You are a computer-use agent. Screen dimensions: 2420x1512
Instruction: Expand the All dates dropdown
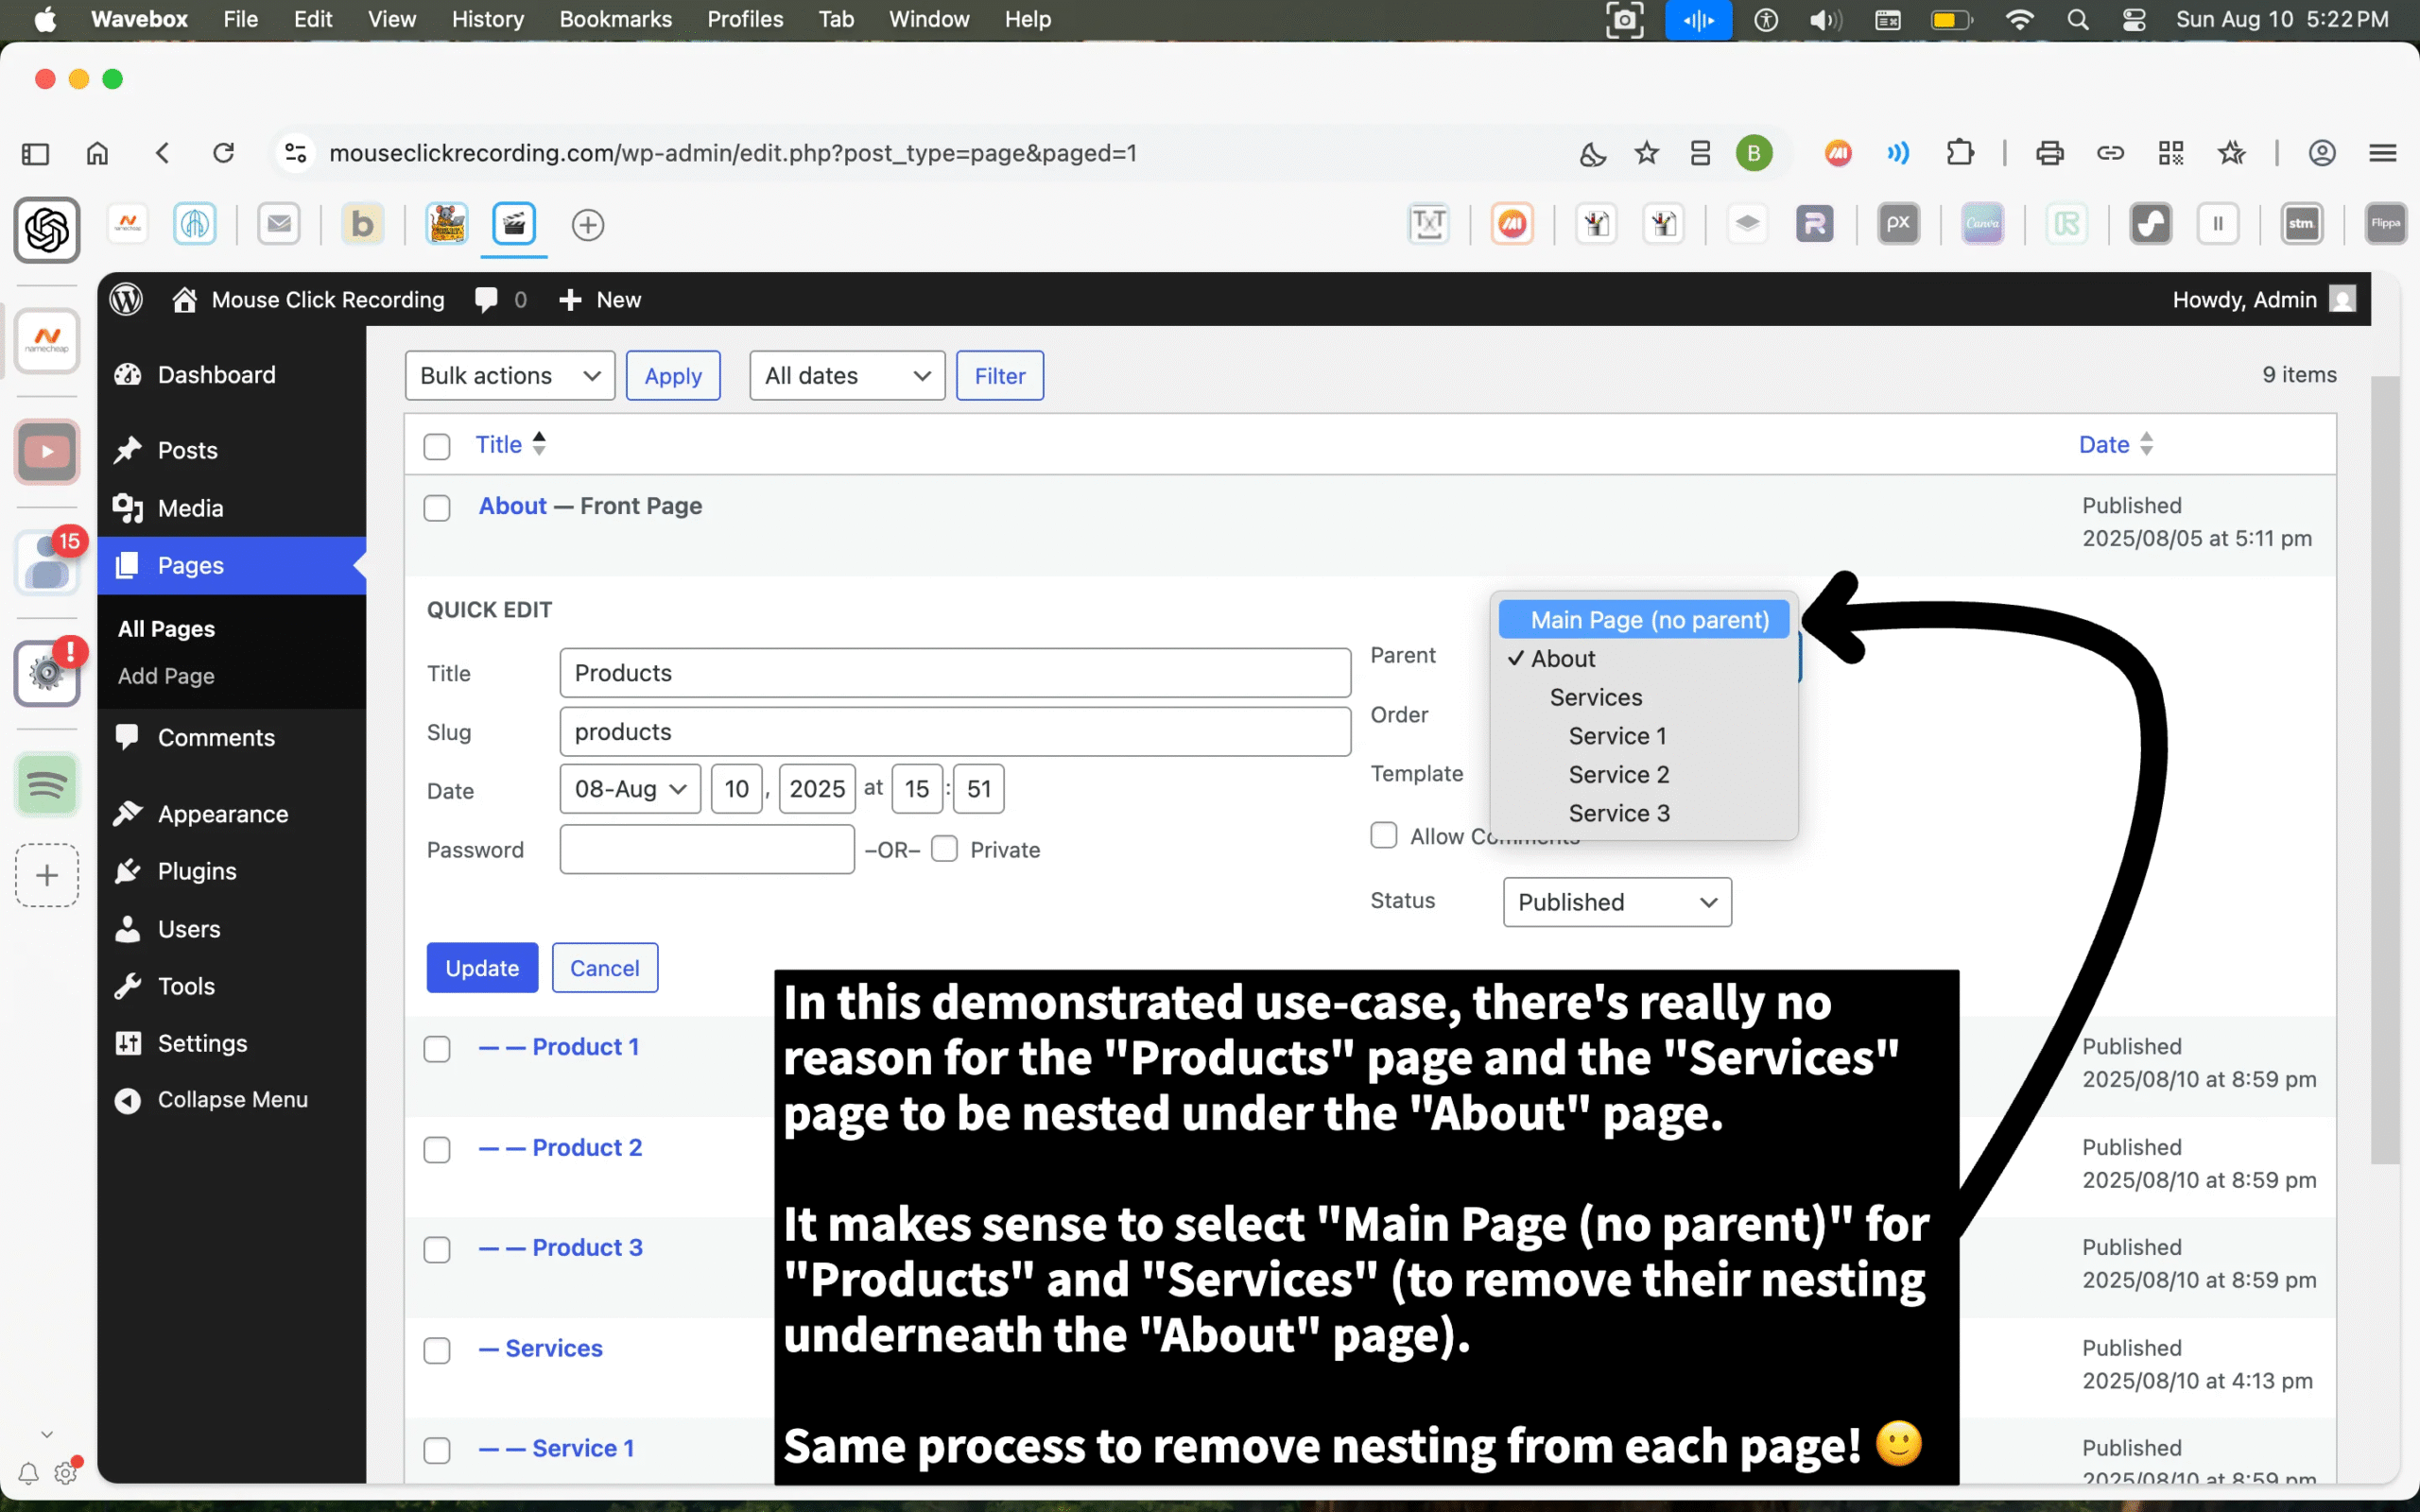pyautogui.click(x=847, y=376)
